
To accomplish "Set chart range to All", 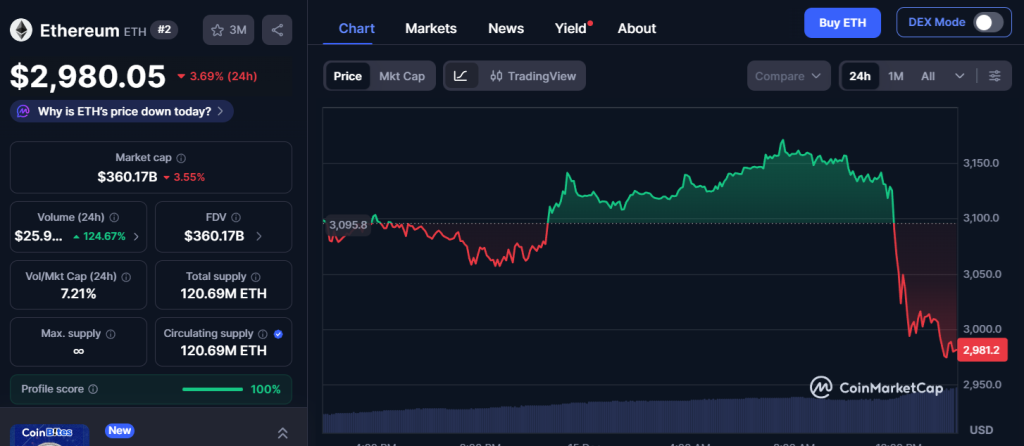I will [x=928, y=76].
